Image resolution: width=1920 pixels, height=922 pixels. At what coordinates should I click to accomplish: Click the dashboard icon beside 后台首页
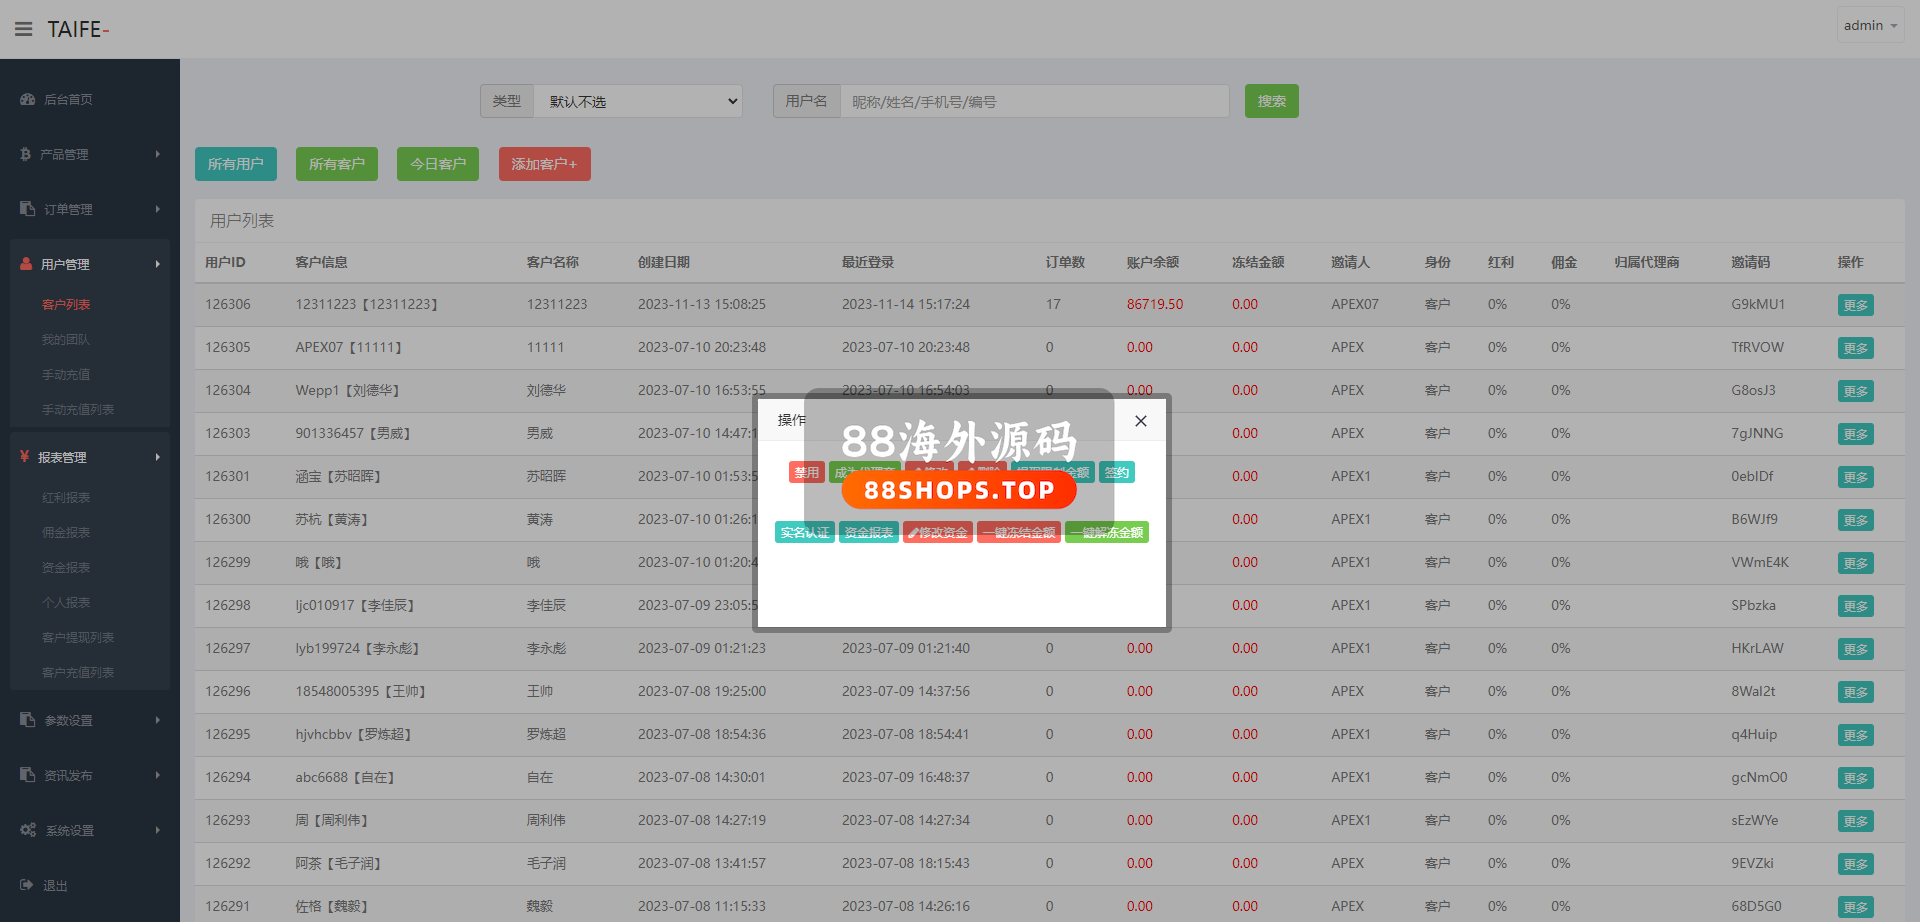point(27,99)
